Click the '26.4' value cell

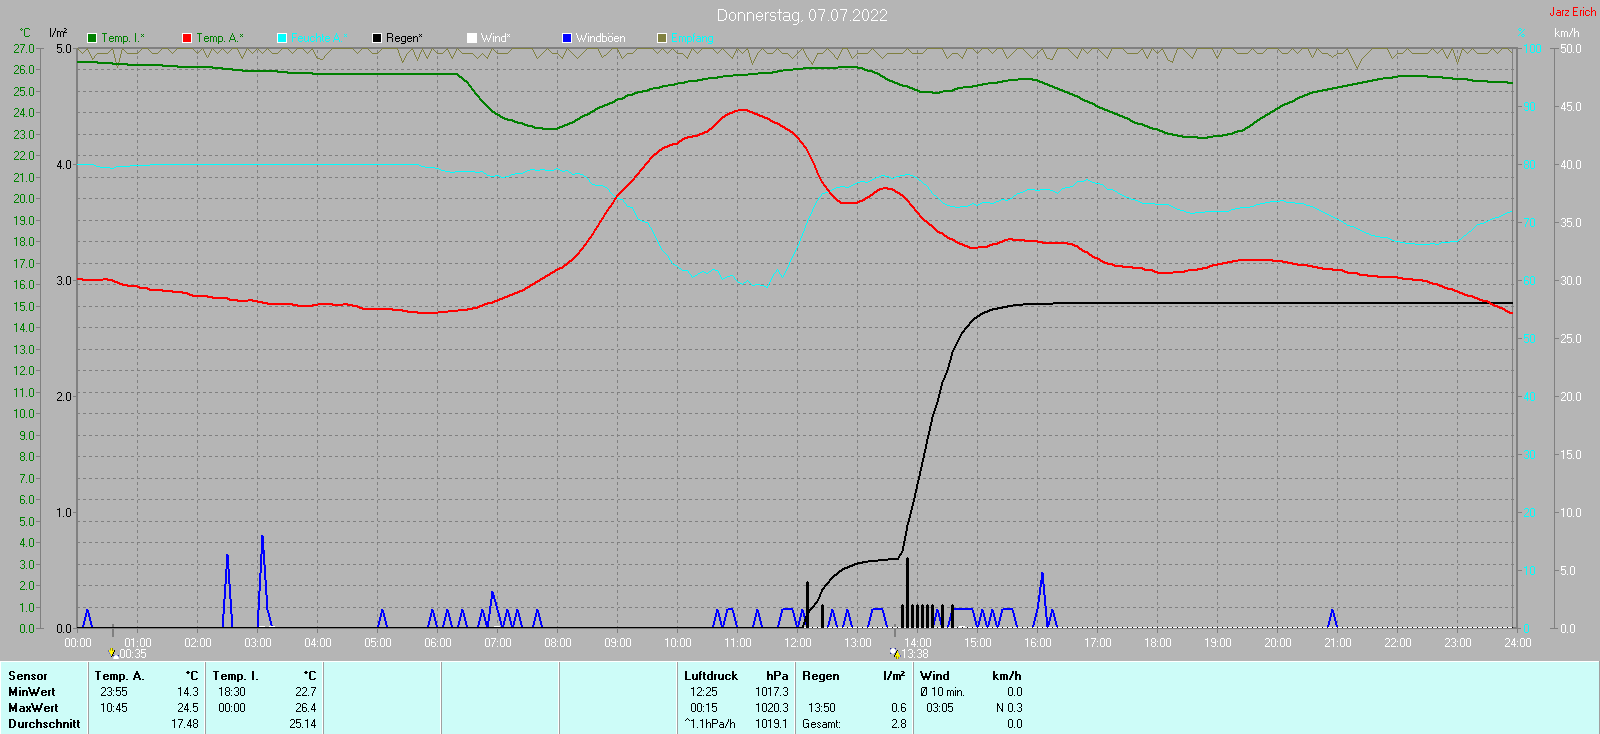[306, 708]
